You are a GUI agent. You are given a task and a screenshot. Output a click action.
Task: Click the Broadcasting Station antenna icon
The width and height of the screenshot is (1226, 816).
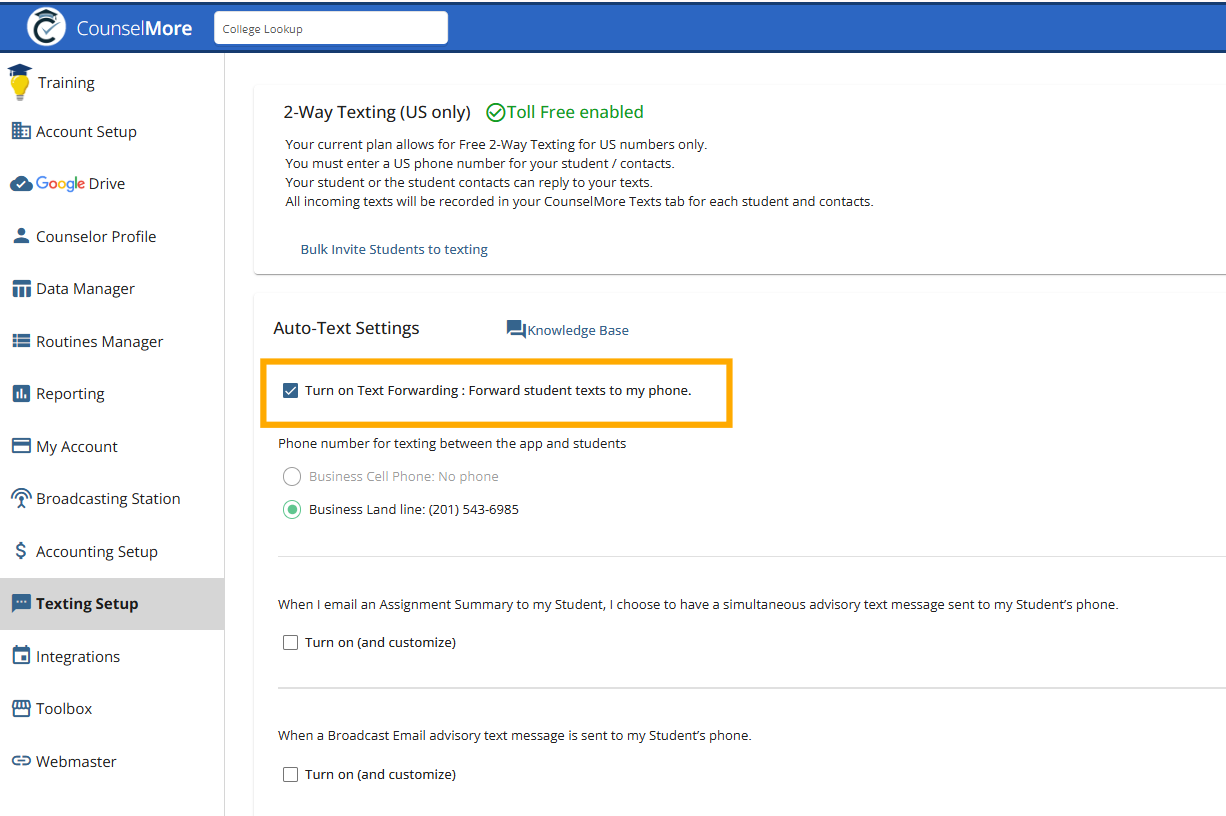[21, 498]
